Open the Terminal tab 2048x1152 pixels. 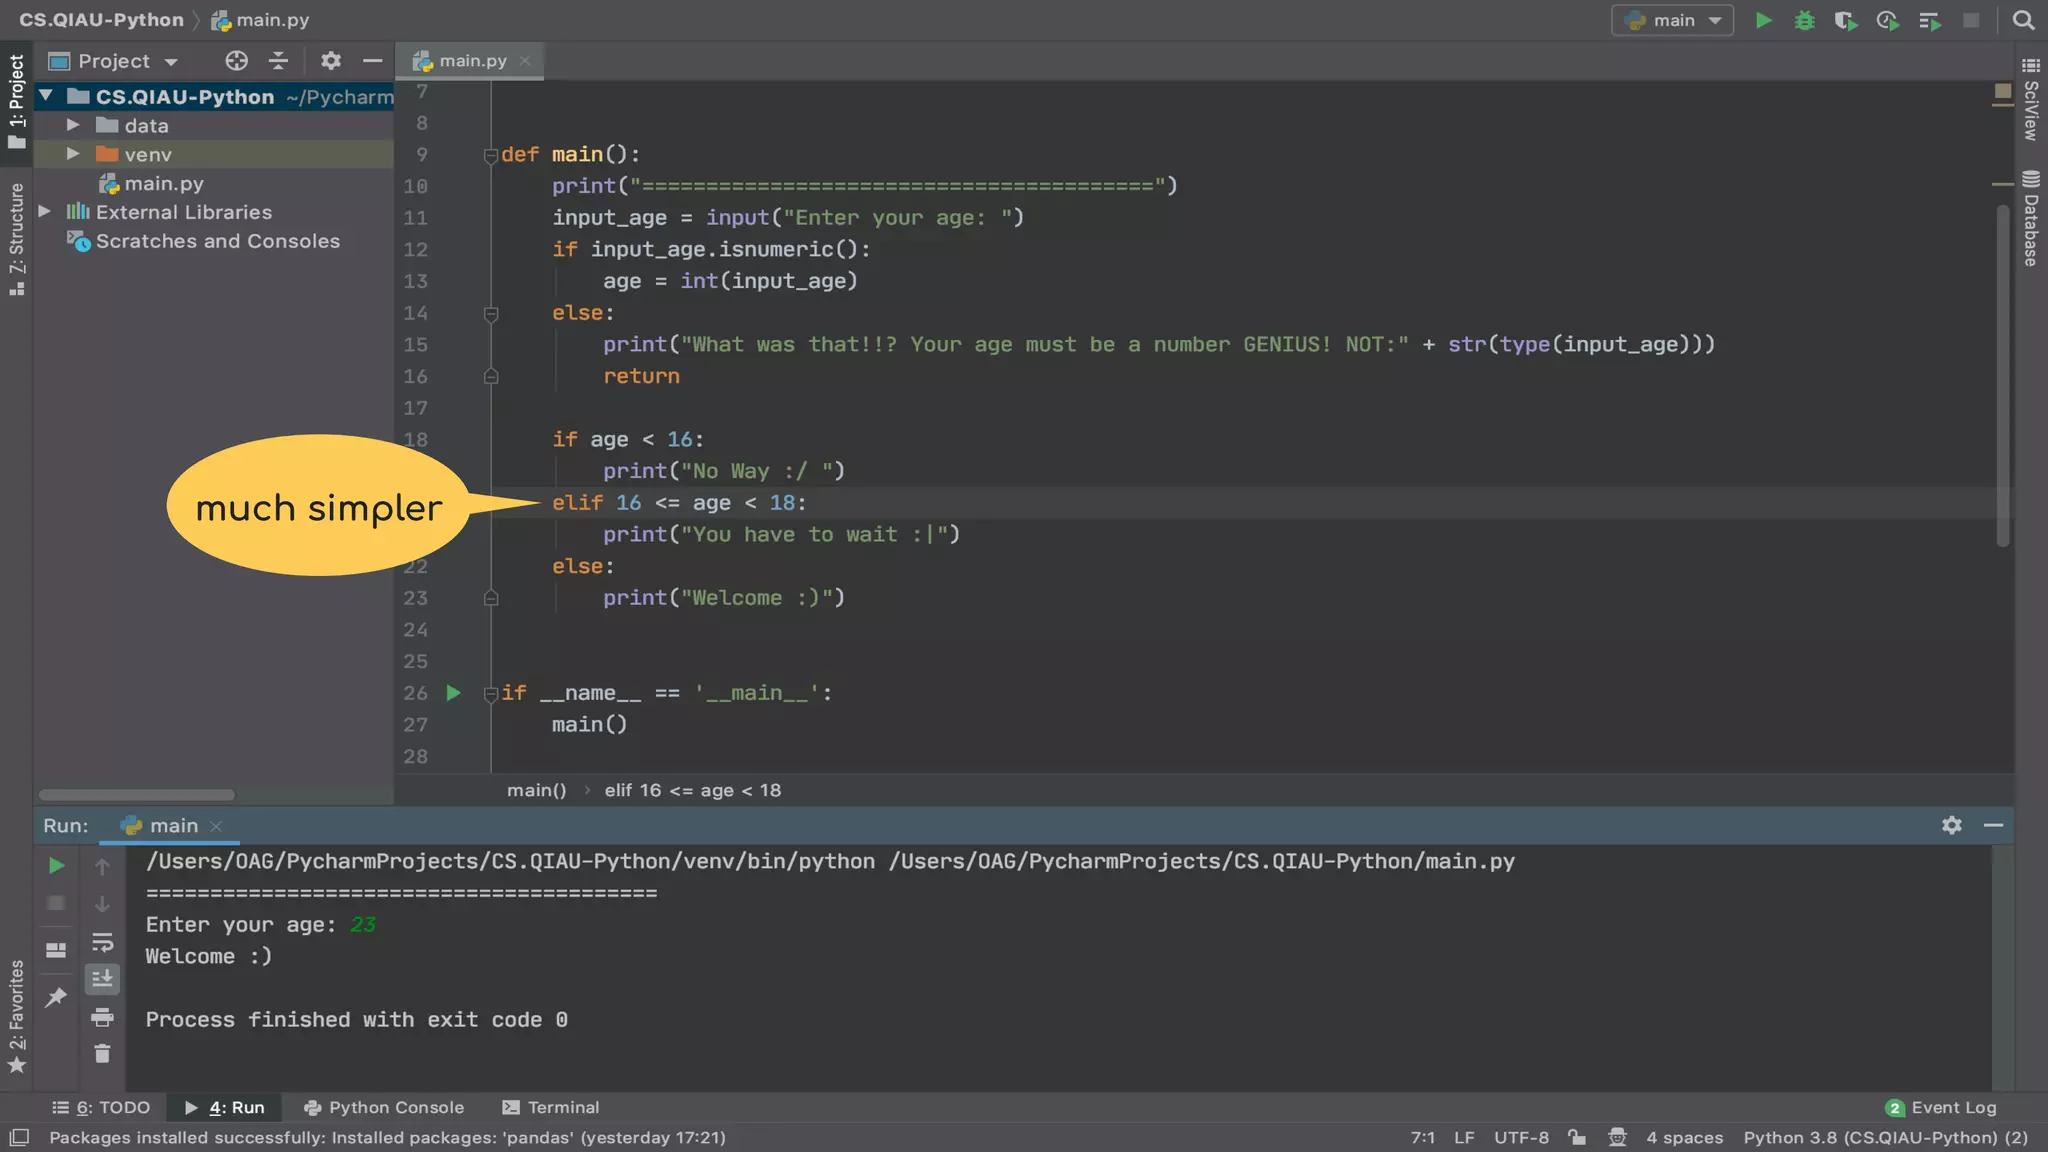coord(550,1107)
